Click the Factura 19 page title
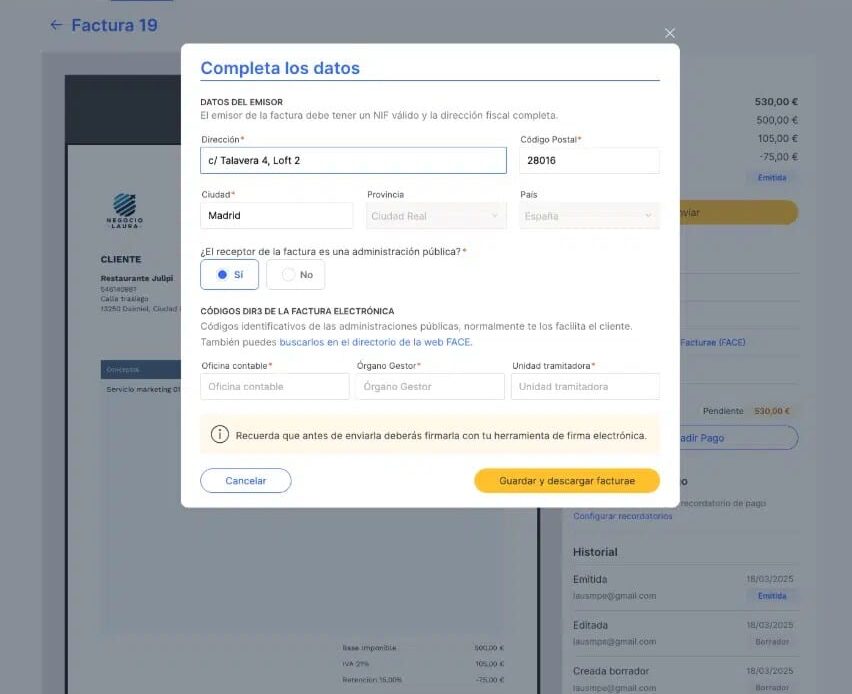Screen dimensions: 852x694 114,25
